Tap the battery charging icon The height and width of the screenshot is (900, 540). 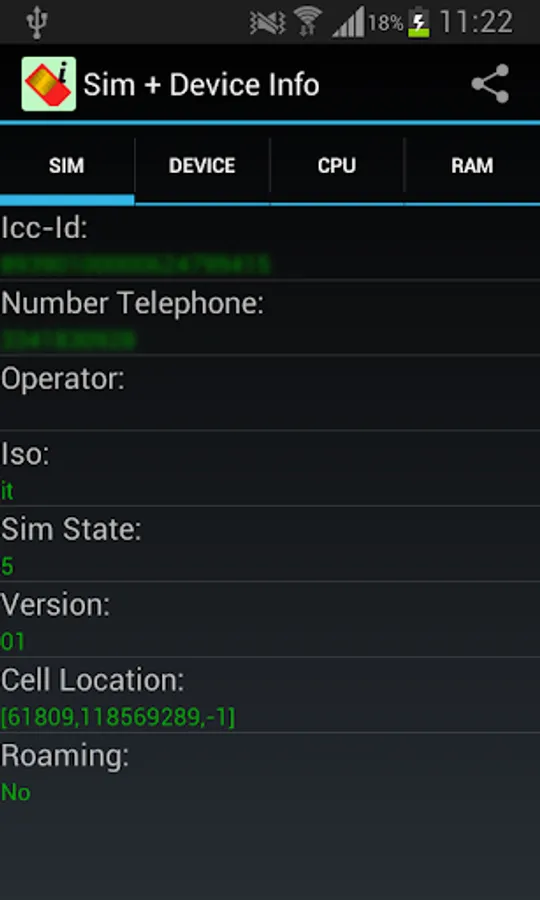point(419,23)
